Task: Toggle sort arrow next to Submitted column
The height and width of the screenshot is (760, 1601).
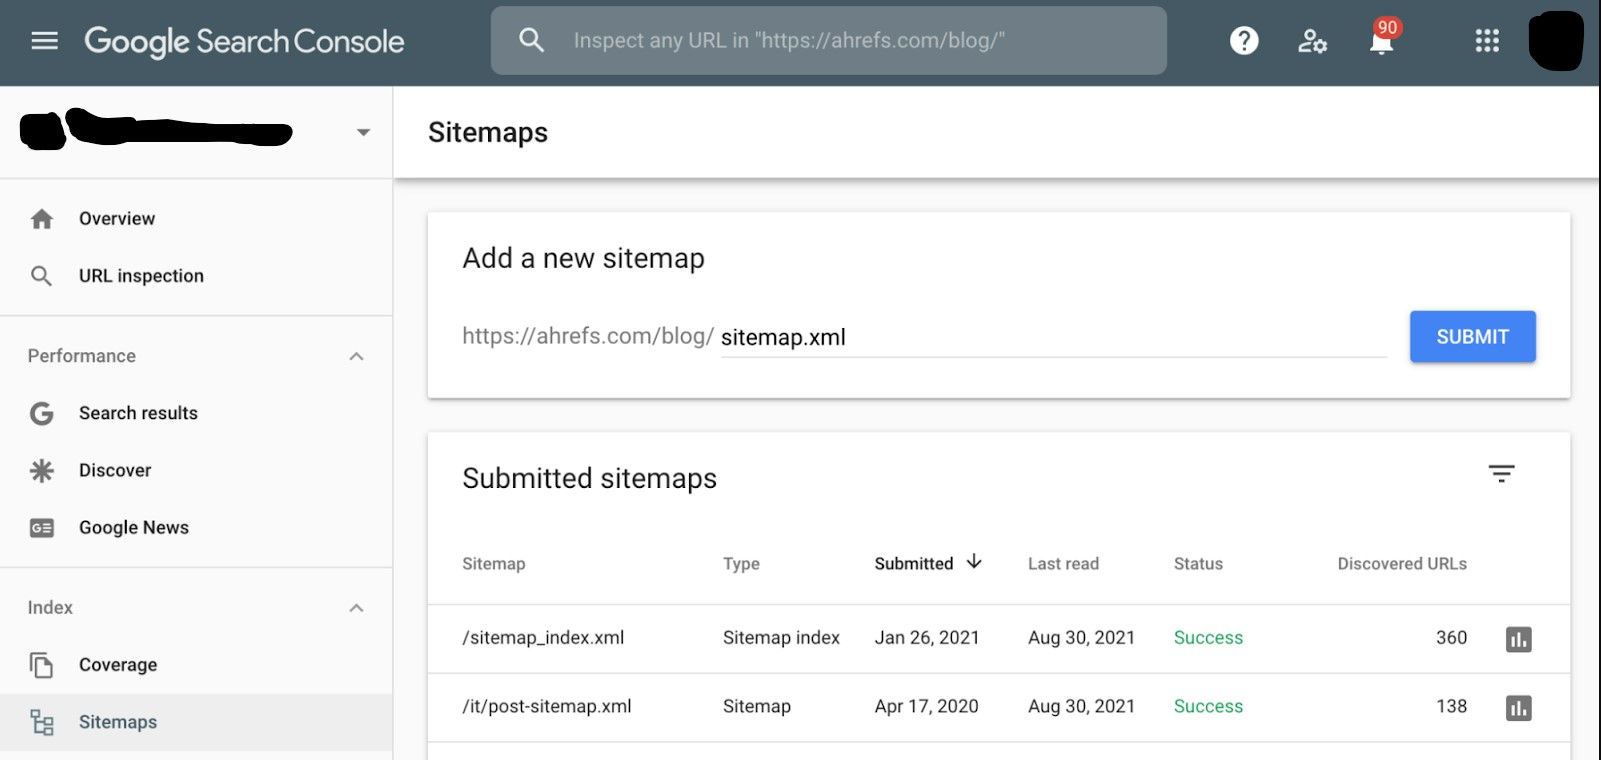Action: pyautogui.click(x=974, y=562)
